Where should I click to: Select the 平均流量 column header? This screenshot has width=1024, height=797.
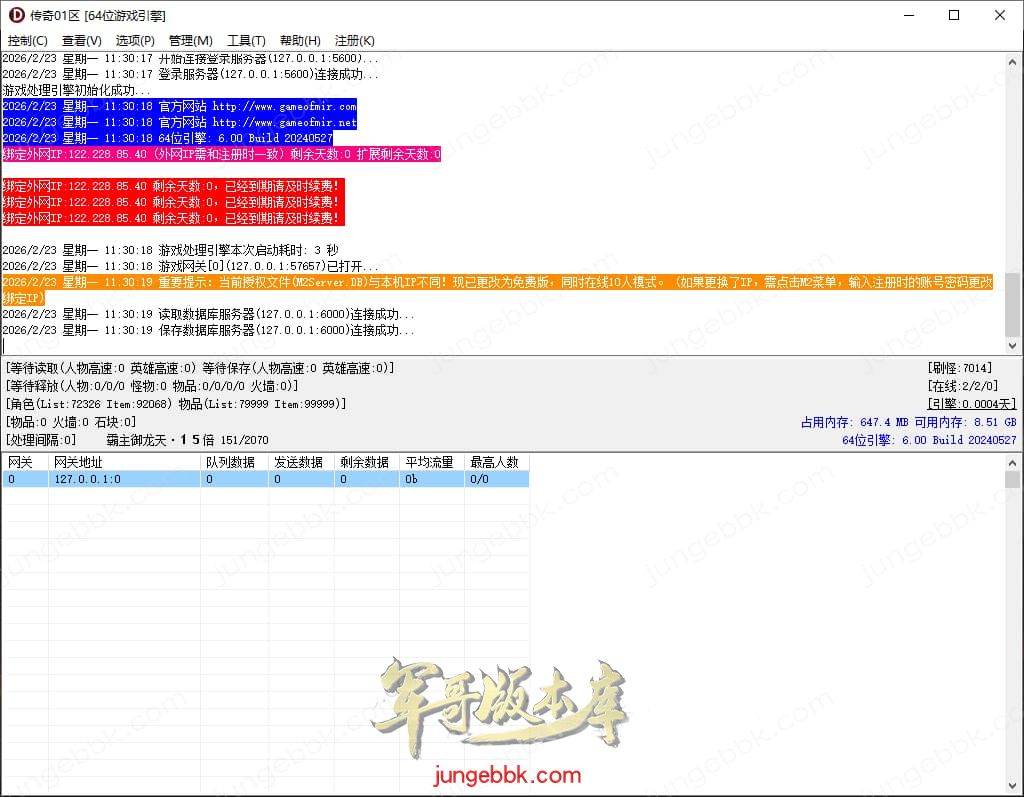429,463
